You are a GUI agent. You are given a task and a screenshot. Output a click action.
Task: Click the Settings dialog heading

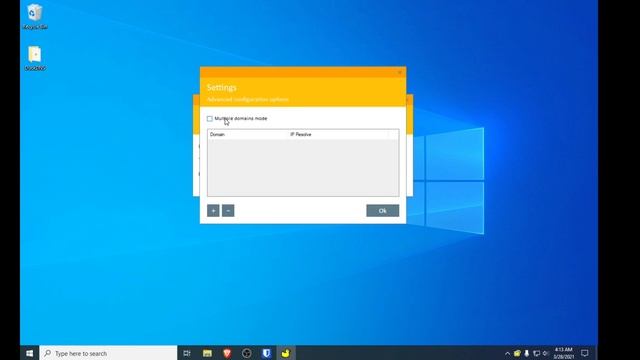click(222, 87)
